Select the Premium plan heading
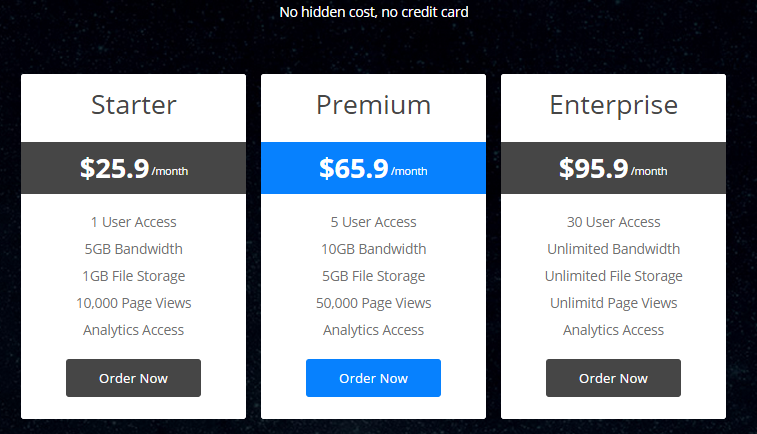Image resolution: width=757 pixels, height=434 pixels. tap(373, 105)
